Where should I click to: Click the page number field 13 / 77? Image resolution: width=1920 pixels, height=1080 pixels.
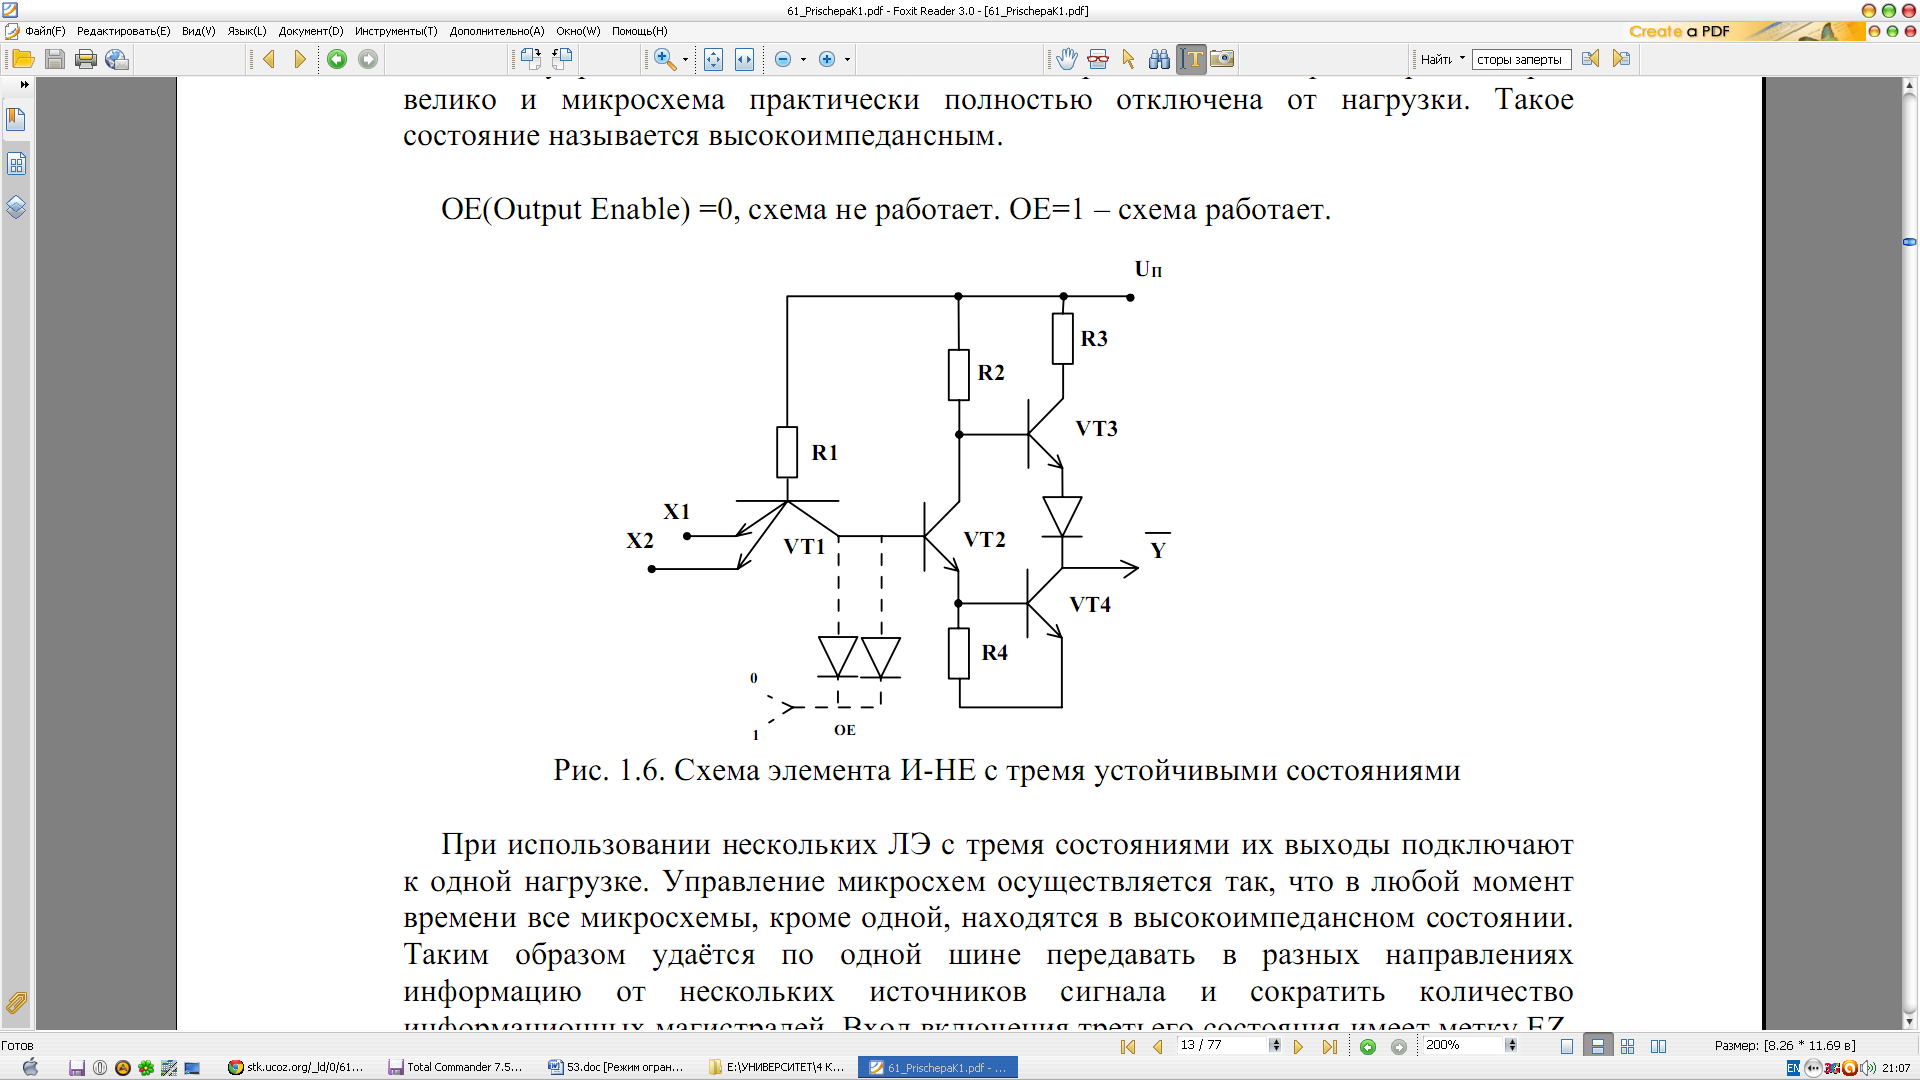(1221, 1045)
